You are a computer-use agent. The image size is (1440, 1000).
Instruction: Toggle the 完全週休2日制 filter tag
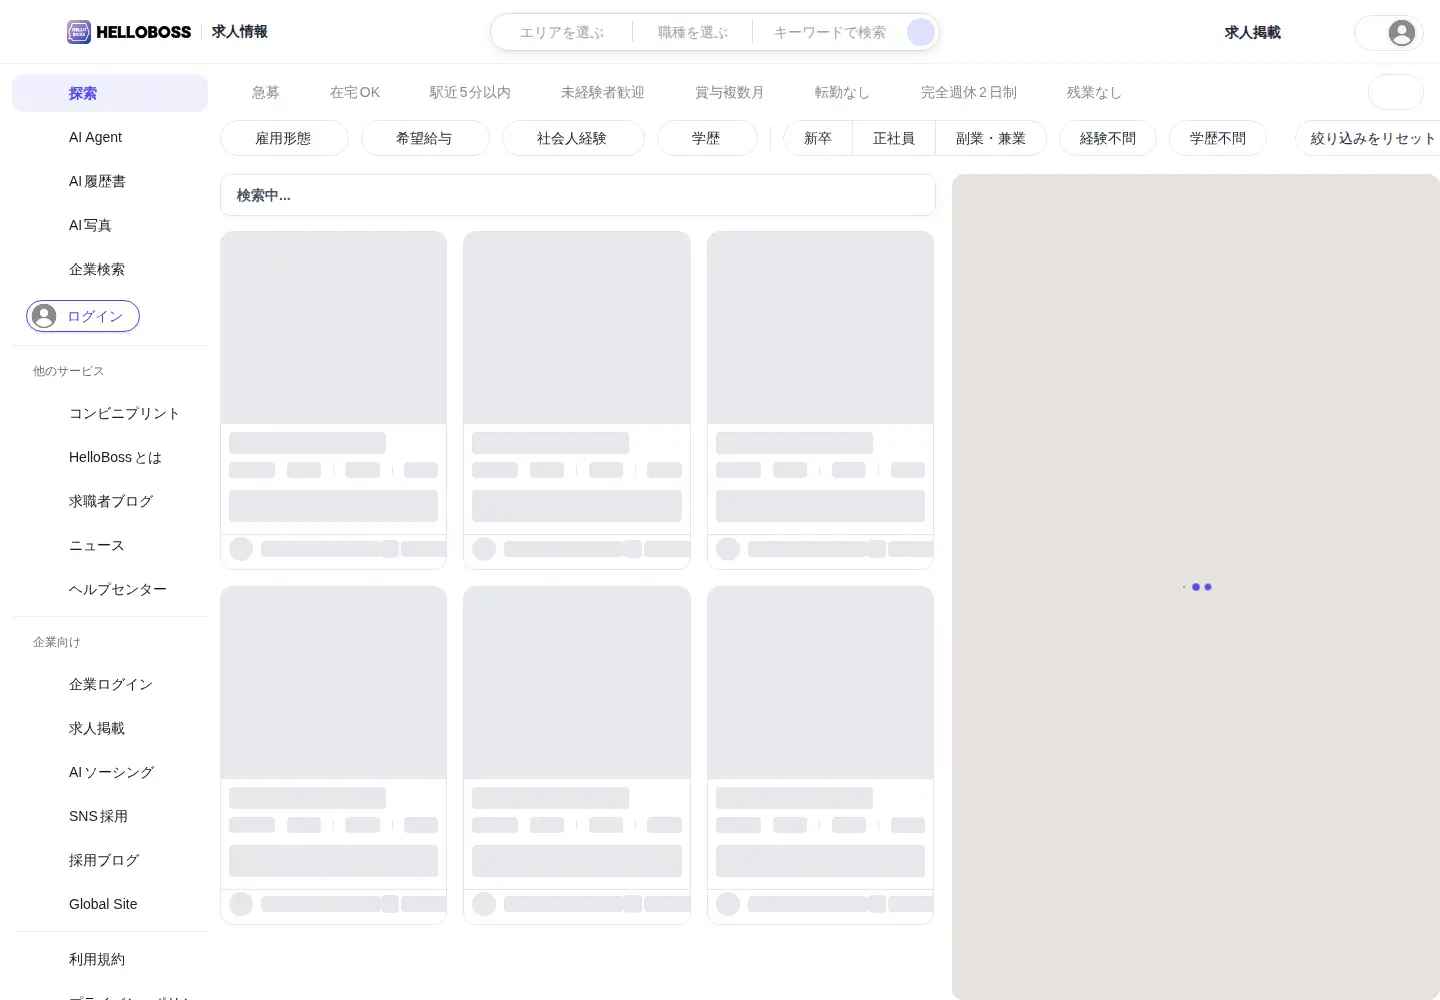coord(969,92)
